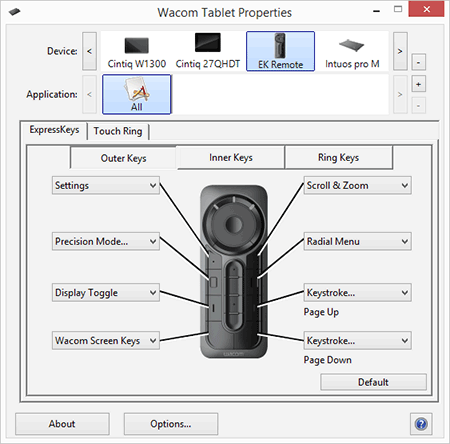The image size is (450, 444).
Task: Open the Precision Mode dropdown
Action: tap(106, 241)
